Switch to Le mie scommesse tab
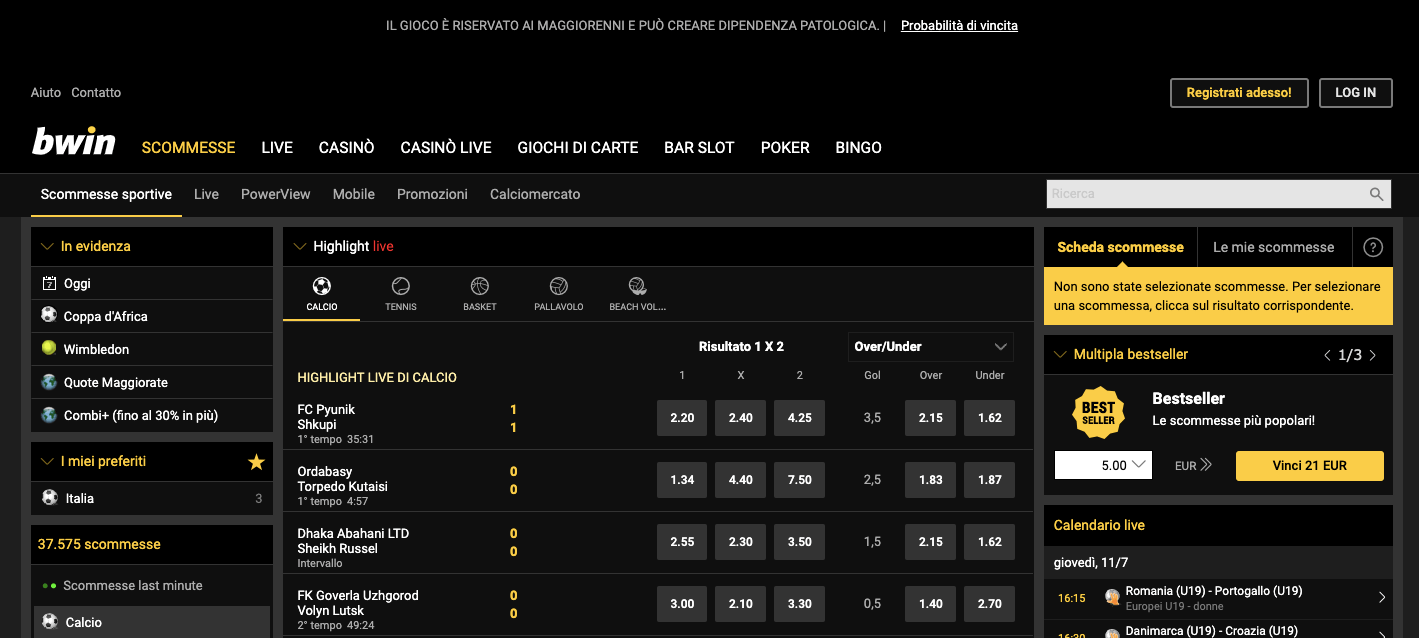 click(1274, 247)
